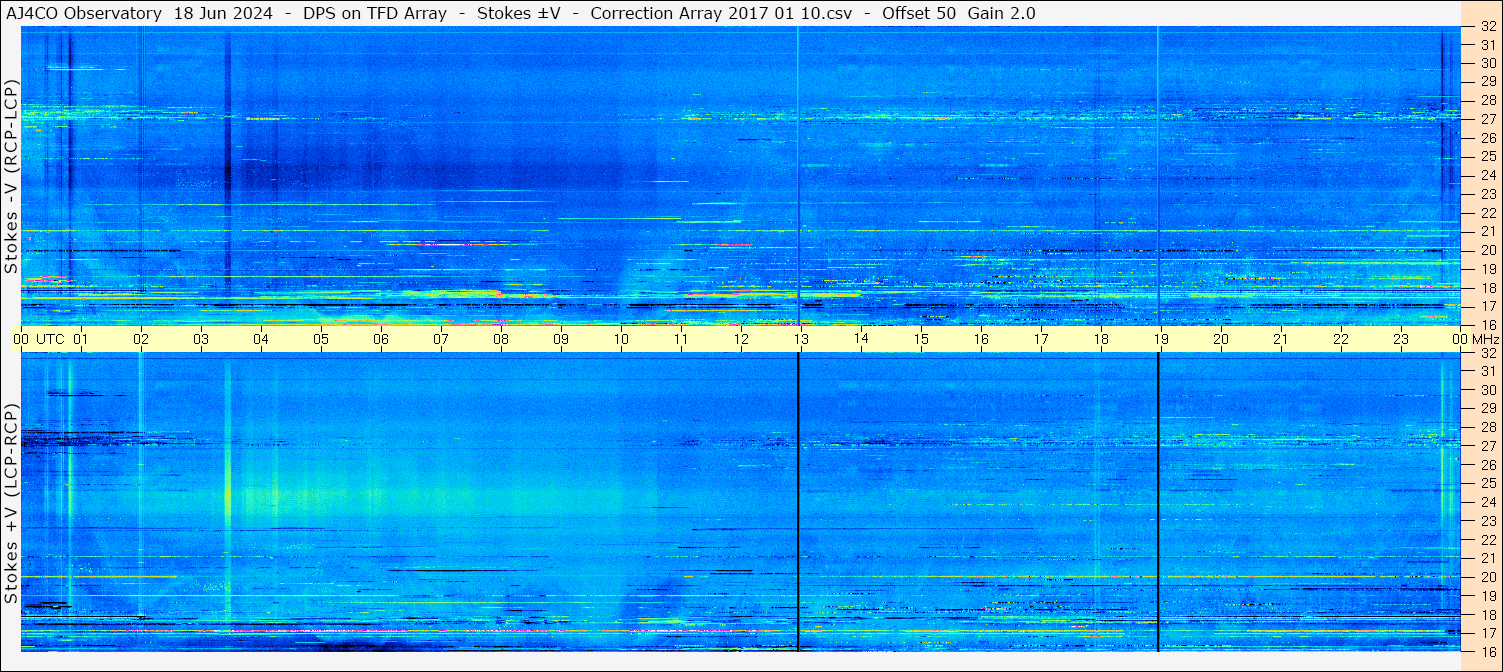Click the "AJ4CO Observatory" title text
The image size is (1503, 672).
(84, 13)
